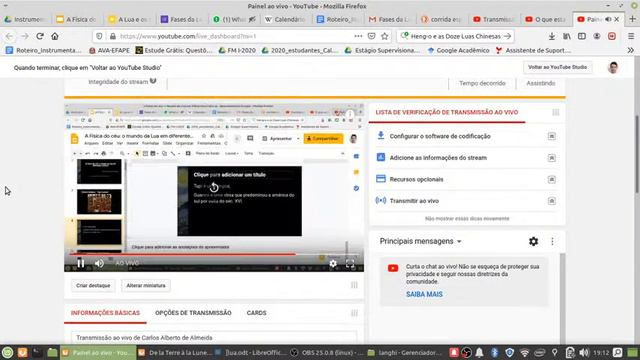Pause the live stream preview player
The height and width of the screenshot is (360, 640).
click(81, 263)
